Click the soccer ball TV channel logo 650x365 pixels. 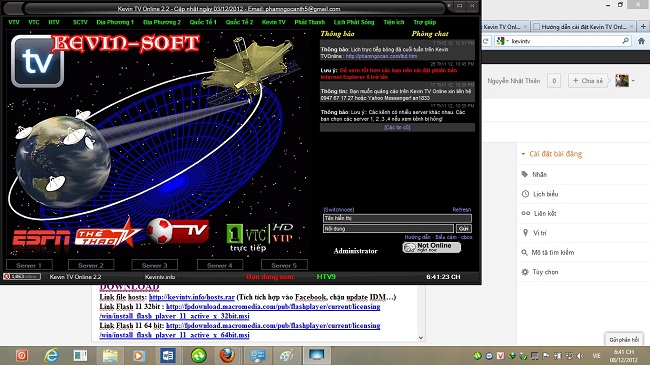click(x=178, y=231)
